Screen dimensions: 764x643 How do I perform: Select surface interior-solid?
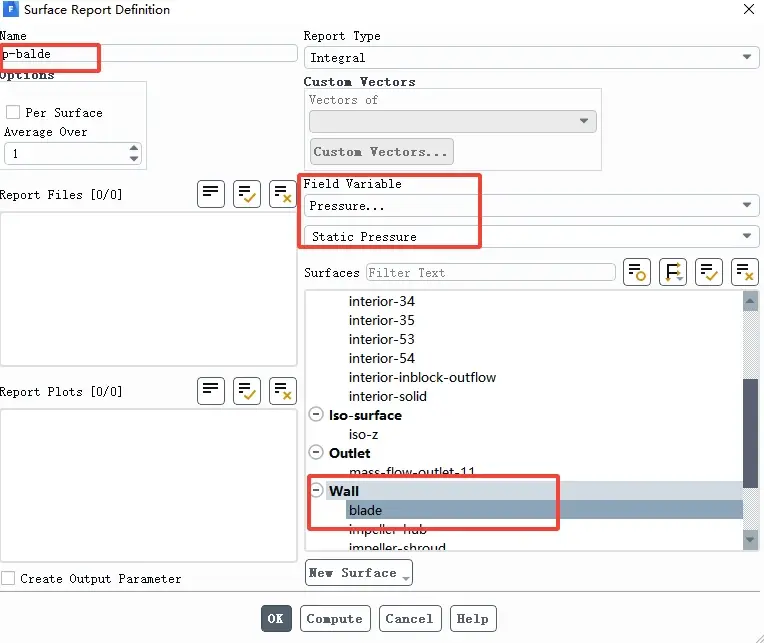point(387,396)
